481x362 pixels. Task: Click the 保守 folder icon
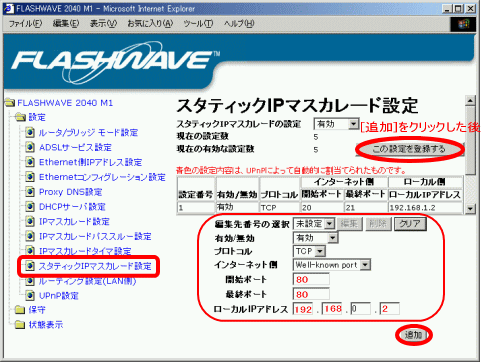pyautogui.click(x=20, y=310)
